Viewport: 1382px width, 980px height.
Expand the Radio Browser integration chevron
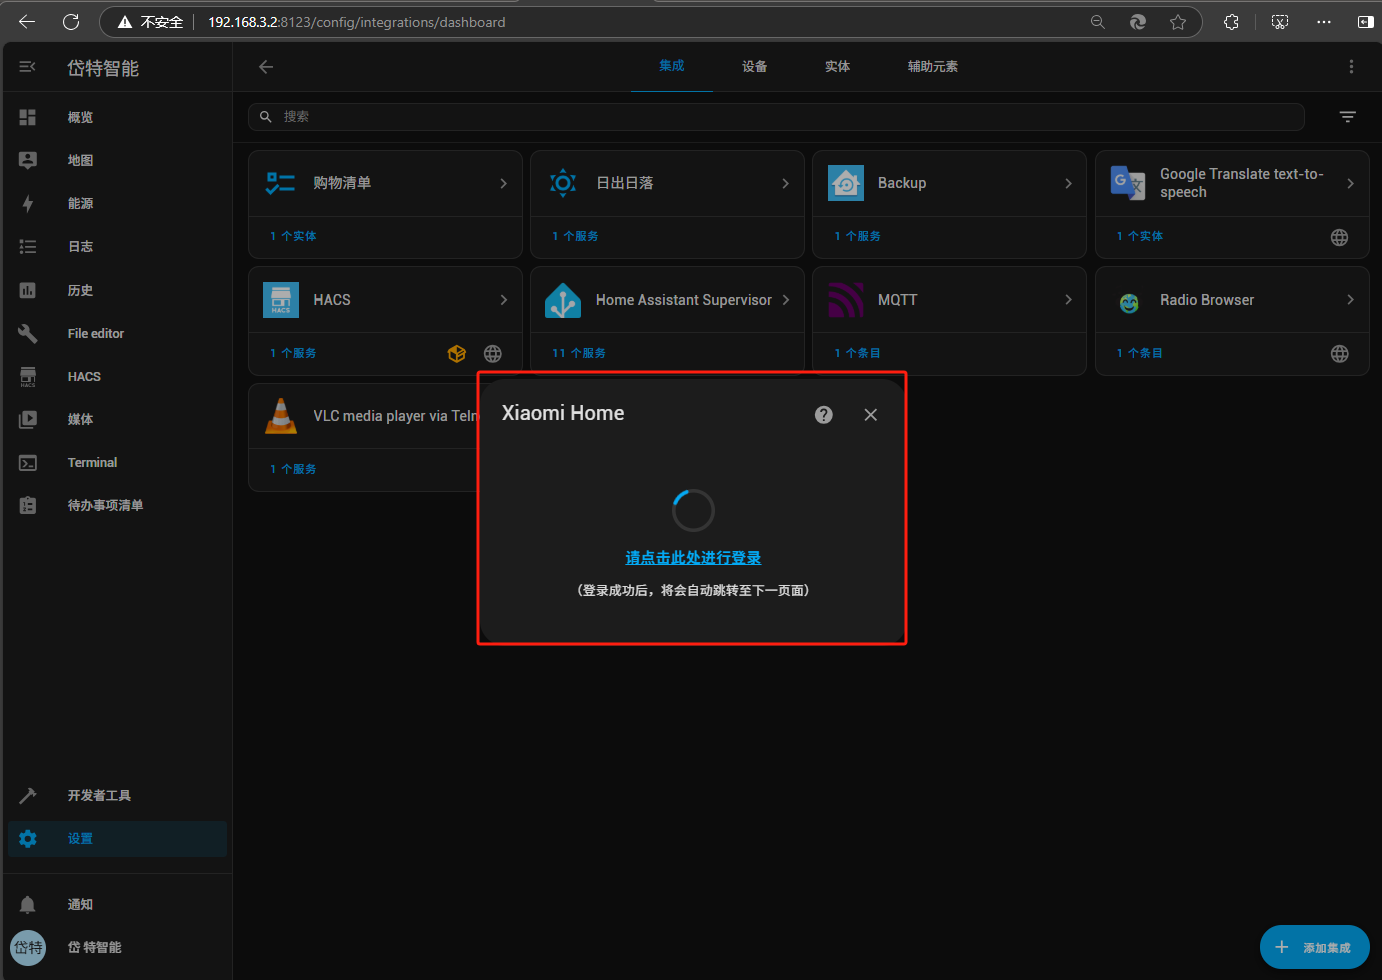pyautogui.click(x=1350, y=300)
